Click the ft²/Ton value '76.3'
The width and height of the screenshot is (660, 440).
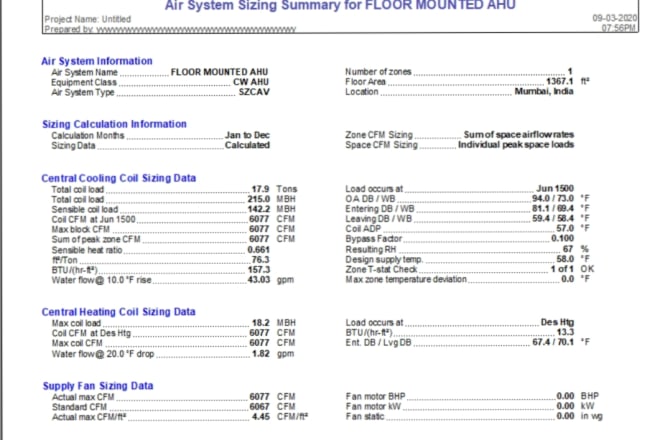coord(261,259)
